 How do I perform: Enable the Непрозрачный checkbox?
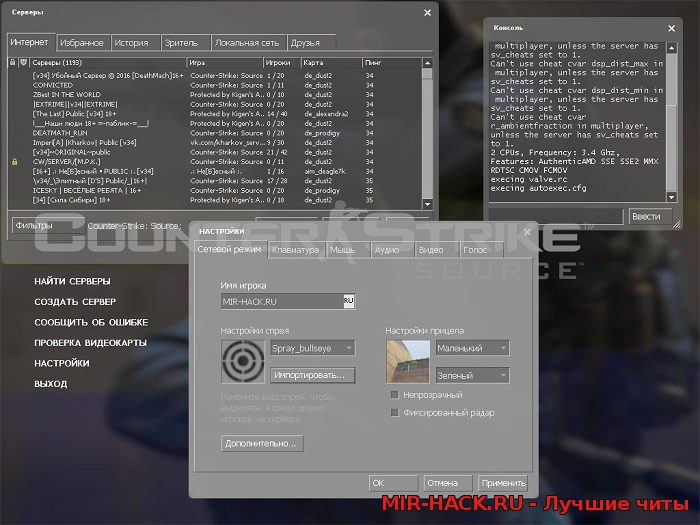395,395
